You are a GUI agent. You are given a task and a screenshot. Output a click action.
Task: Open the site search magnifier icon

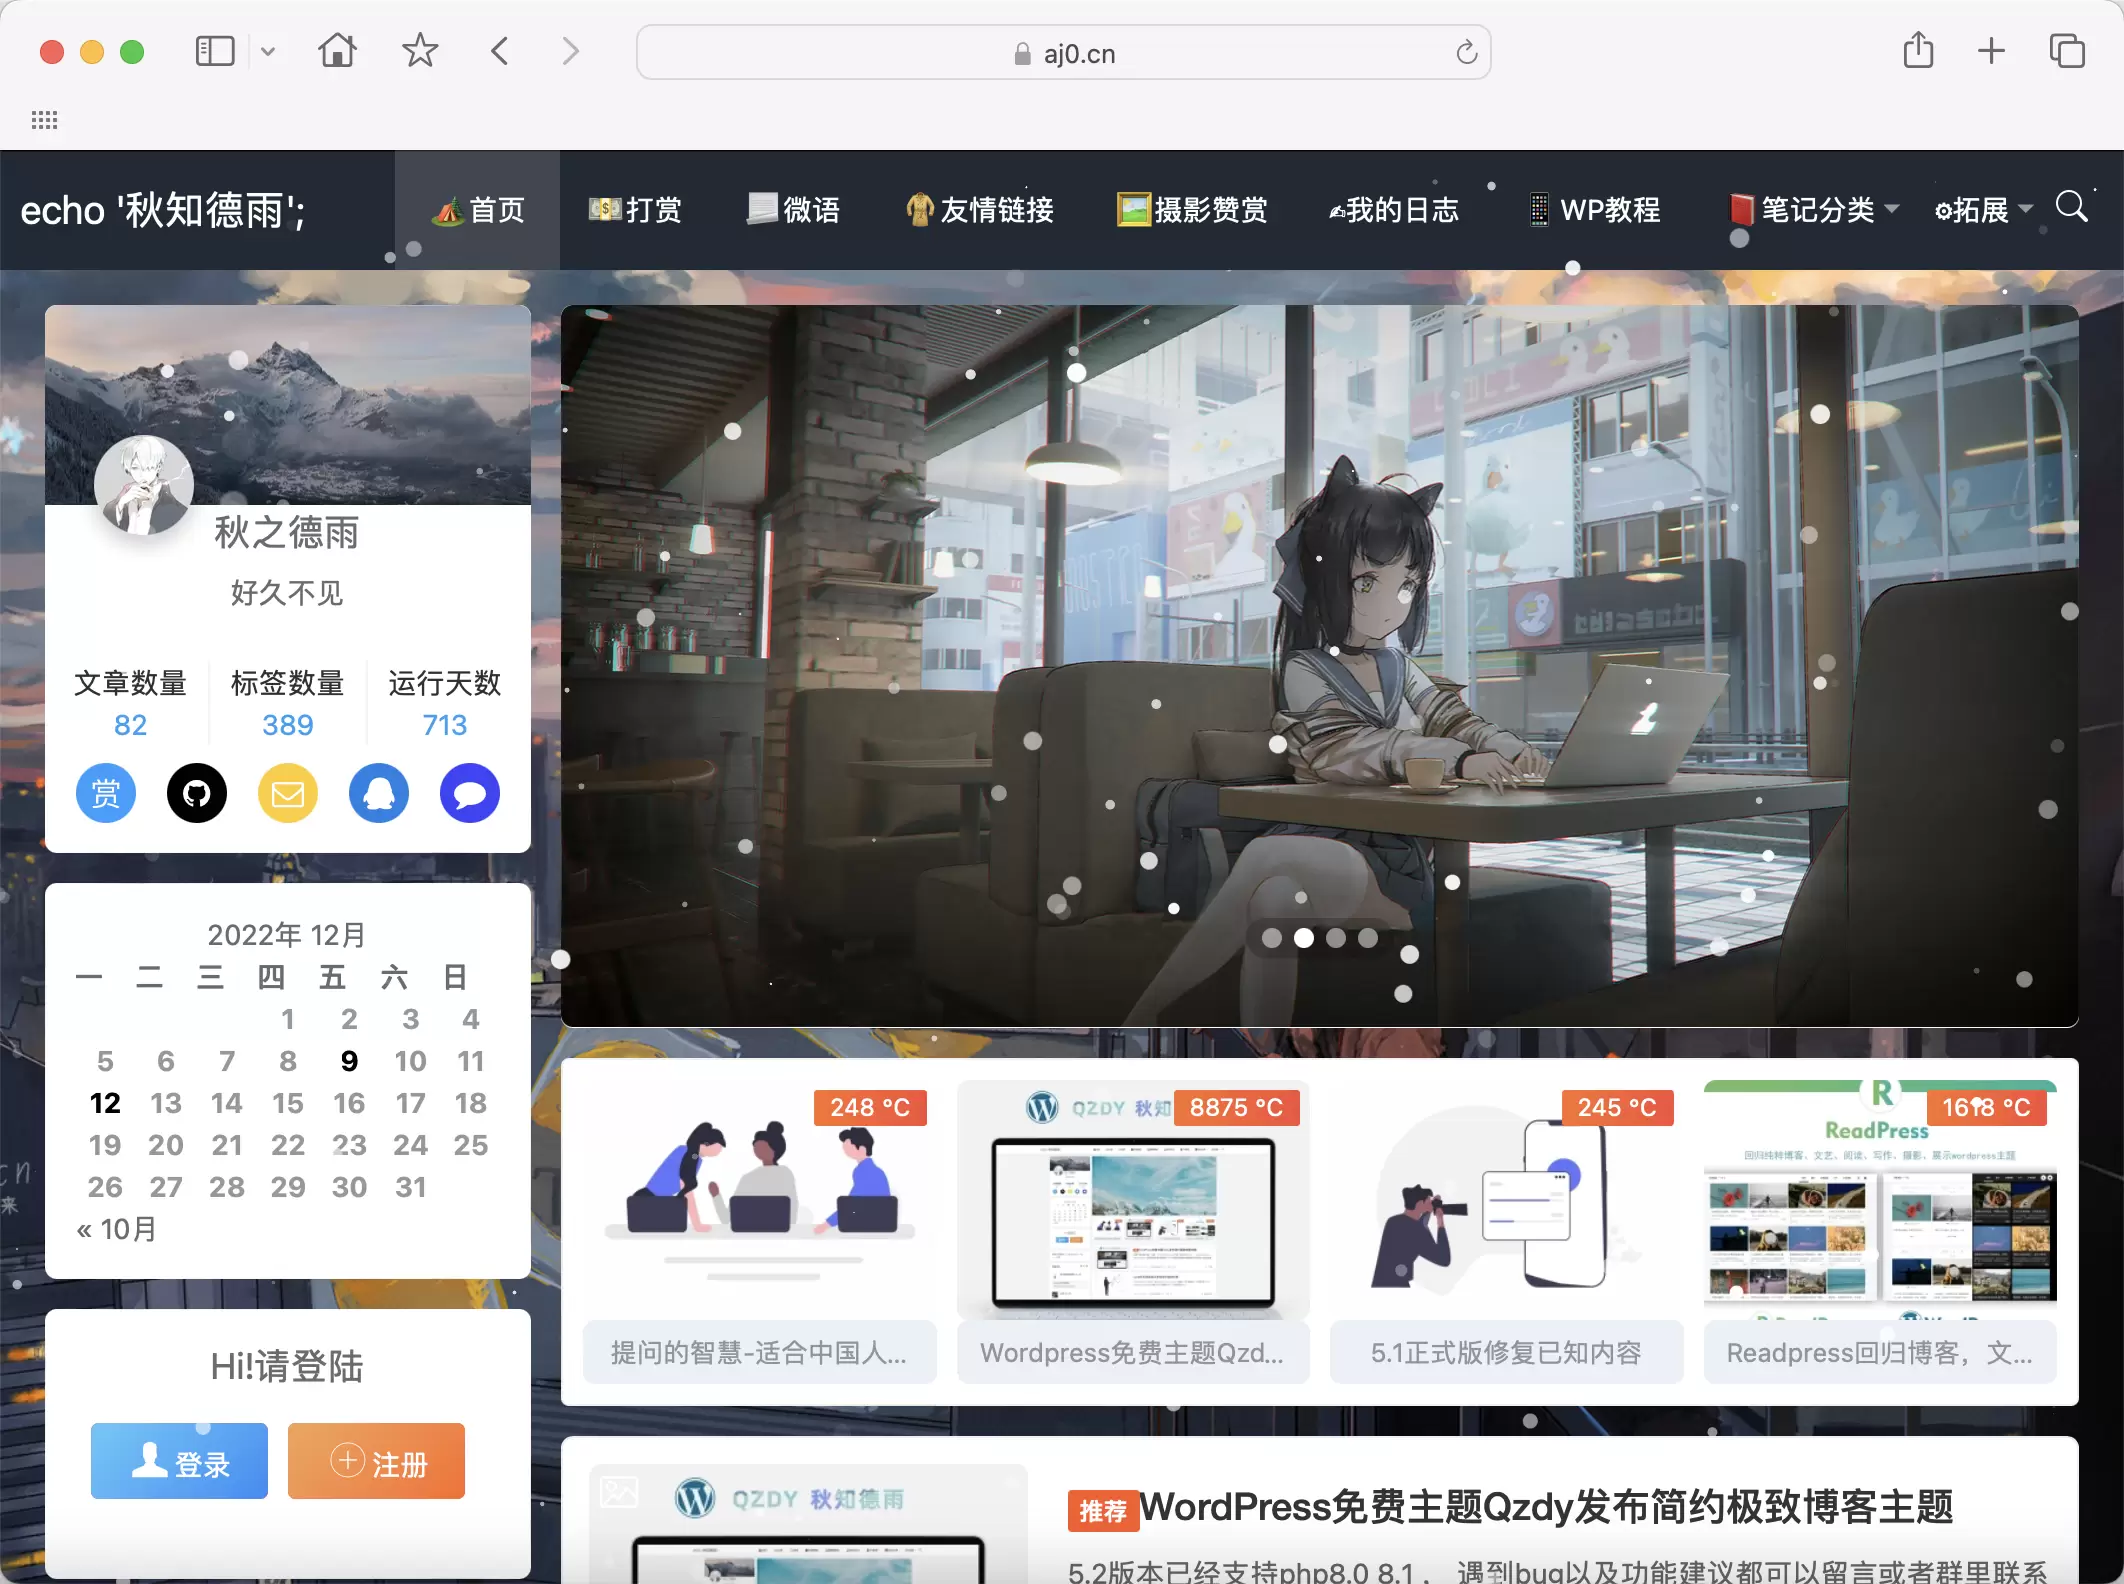[2072, 208]
